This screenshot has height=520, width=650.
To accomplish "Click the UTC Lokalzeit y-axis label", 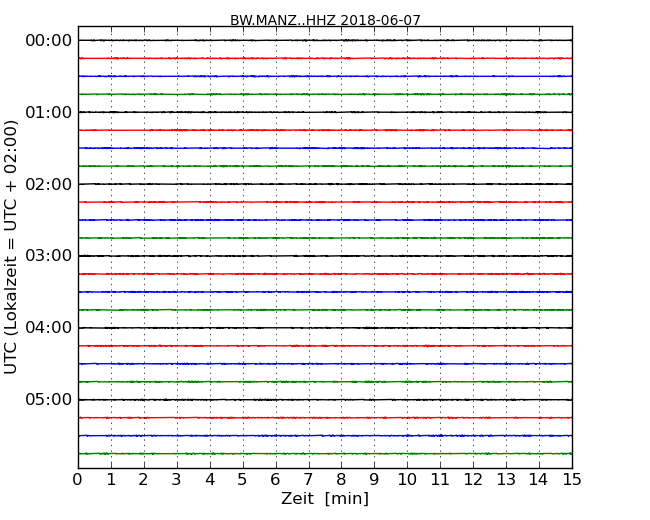I will pyautogui.click(x=11, y=247).
